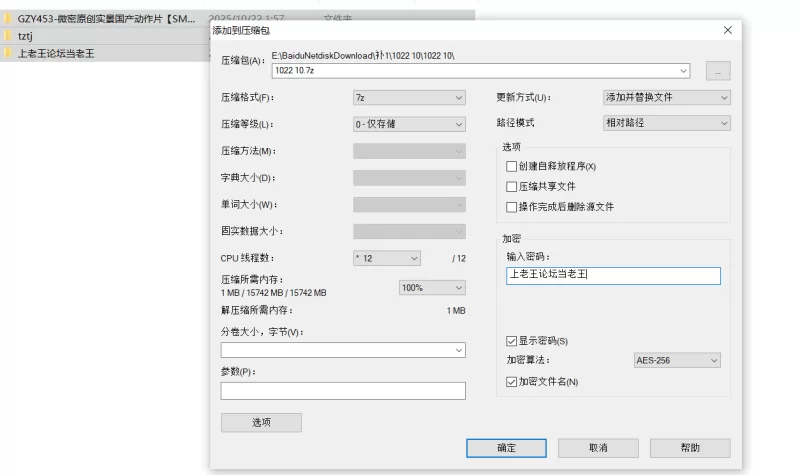This screenshot has width=800, height=475.
Task: Toggle 压缩共享文件 checkbox
Action: [512, 186]
